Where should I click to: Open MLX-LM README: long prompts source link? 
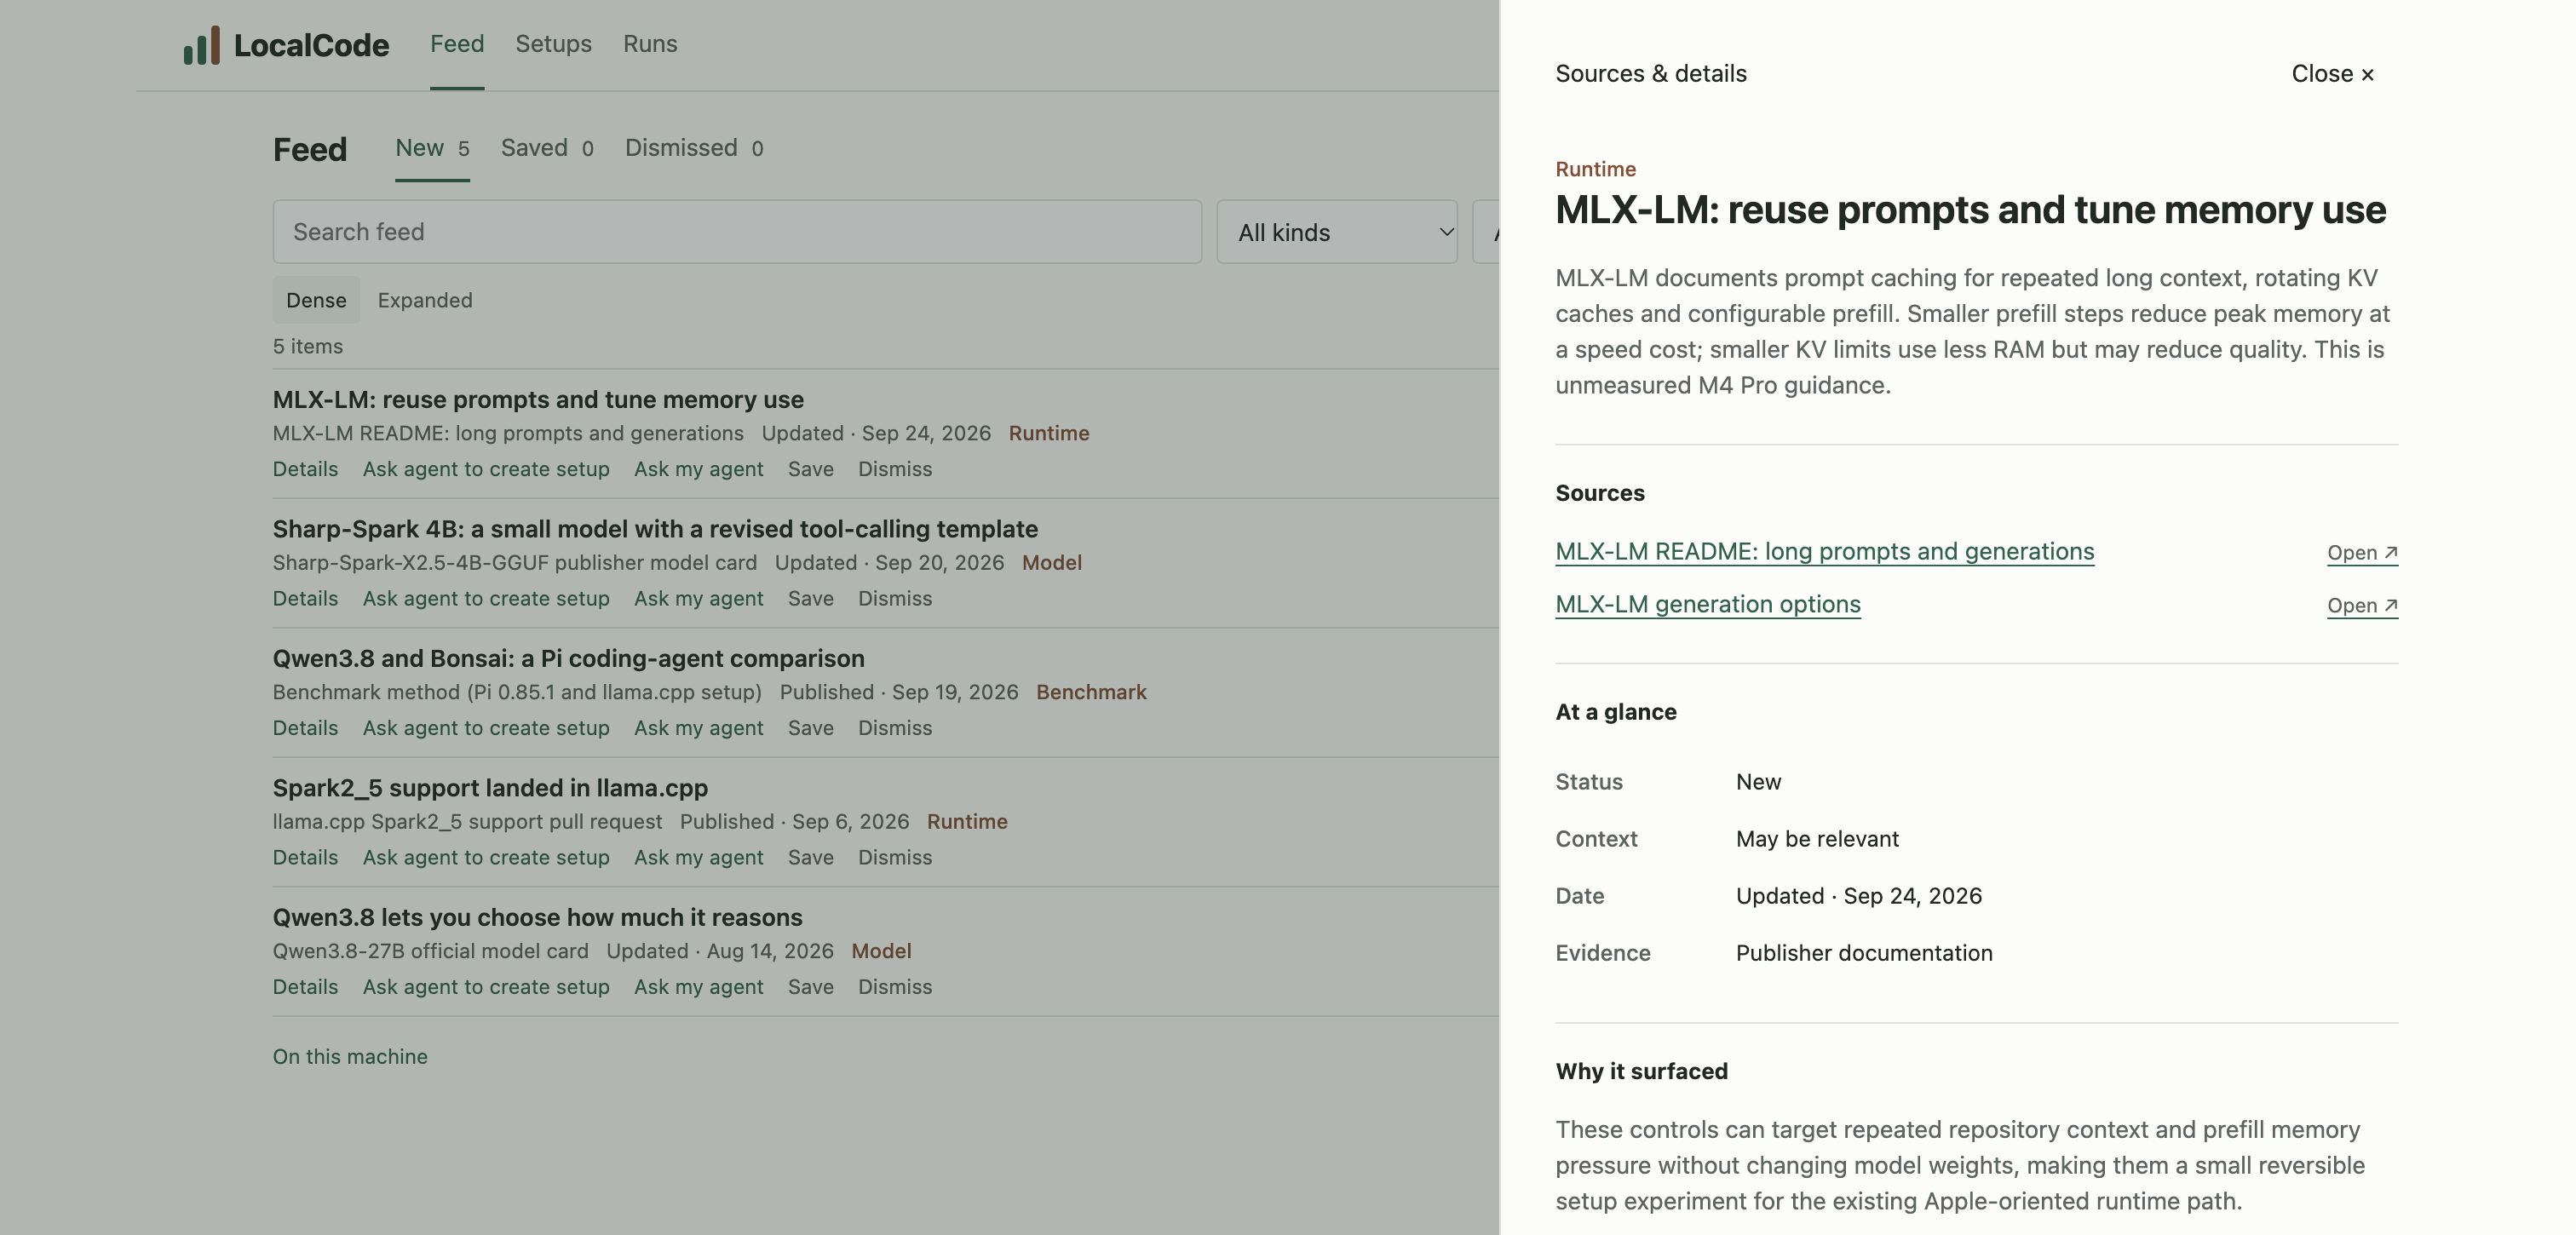(x=1824, y=551)
